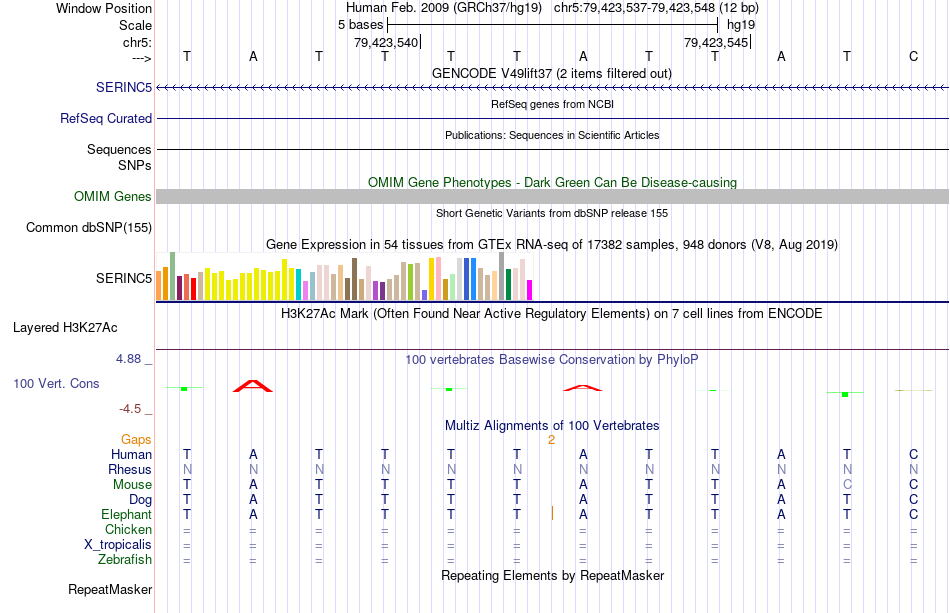Select the Mouse species row label
950x613 pixels.
click(x=132, y=485)
